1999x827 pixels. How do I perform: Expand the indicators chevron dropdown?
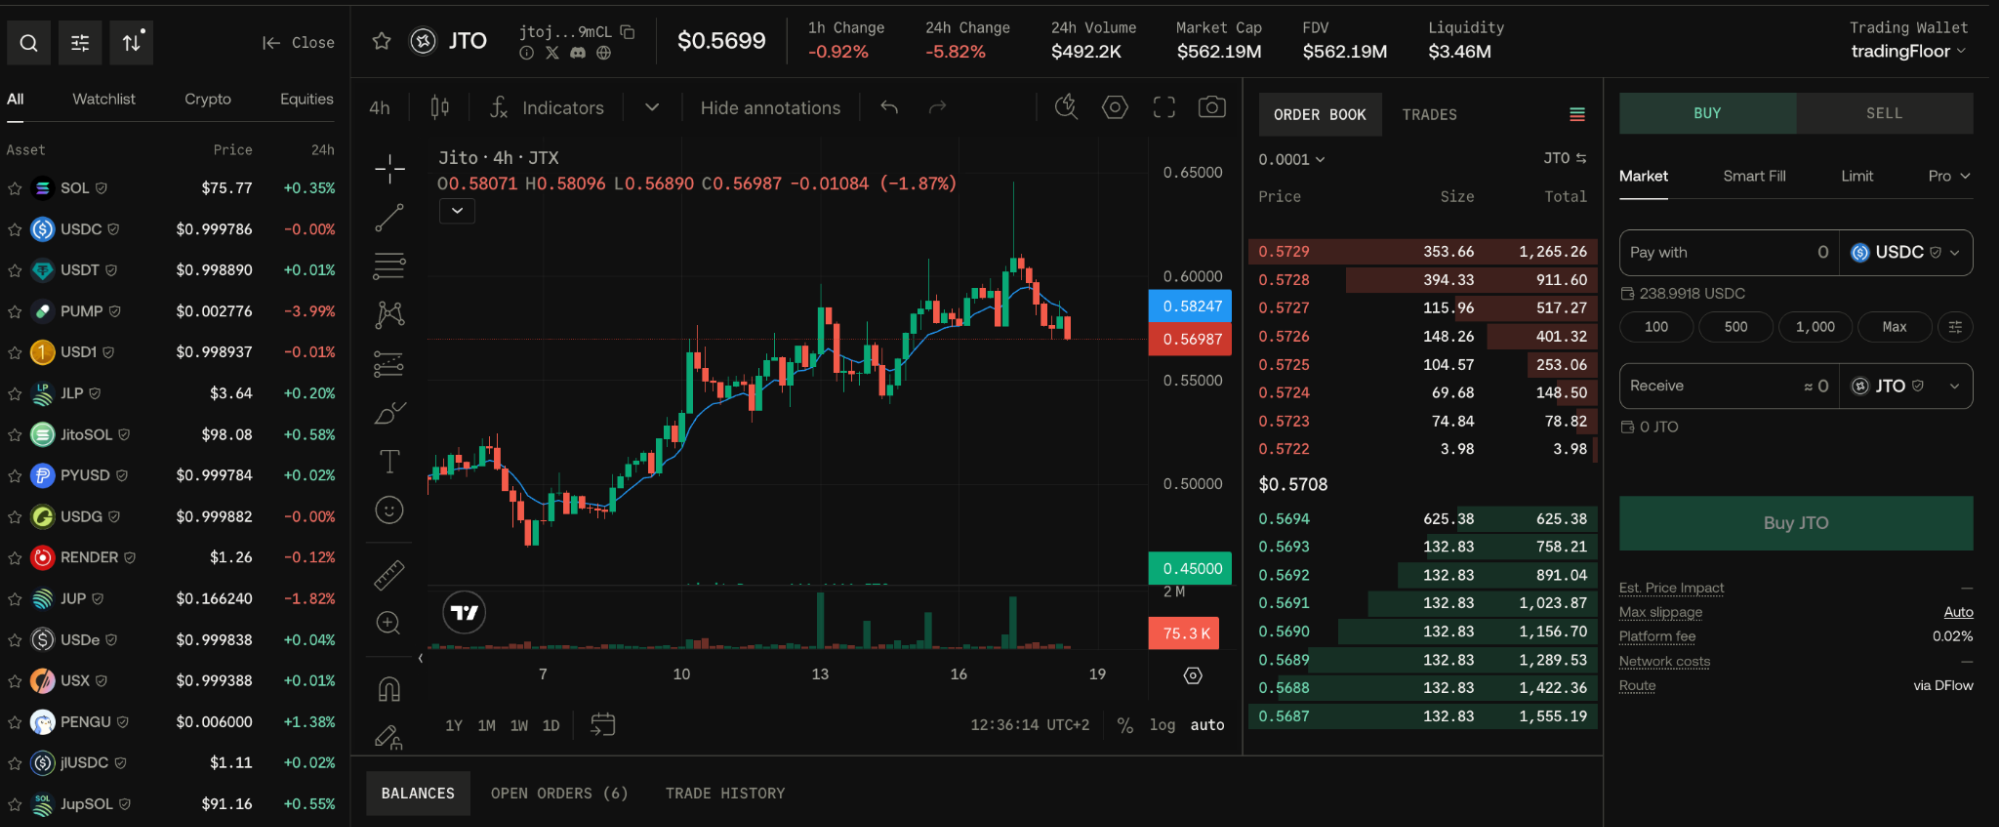(x=652, y=107)
